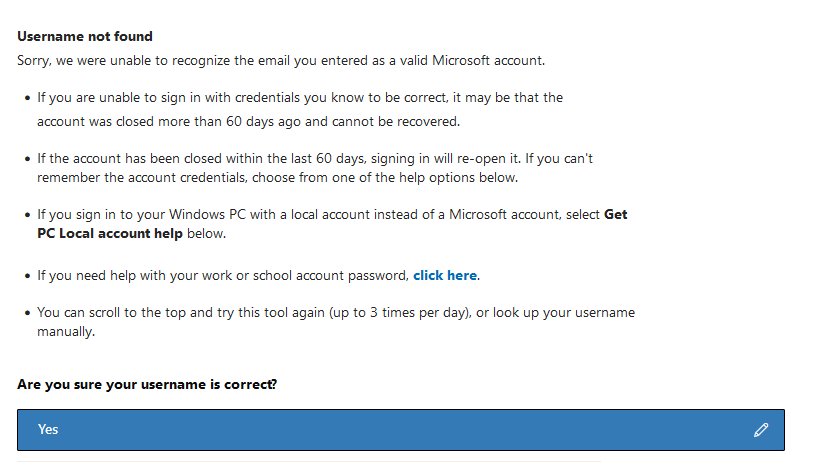
Task: Select the blue "Yes" answer bar
Action: click(400, 430)
